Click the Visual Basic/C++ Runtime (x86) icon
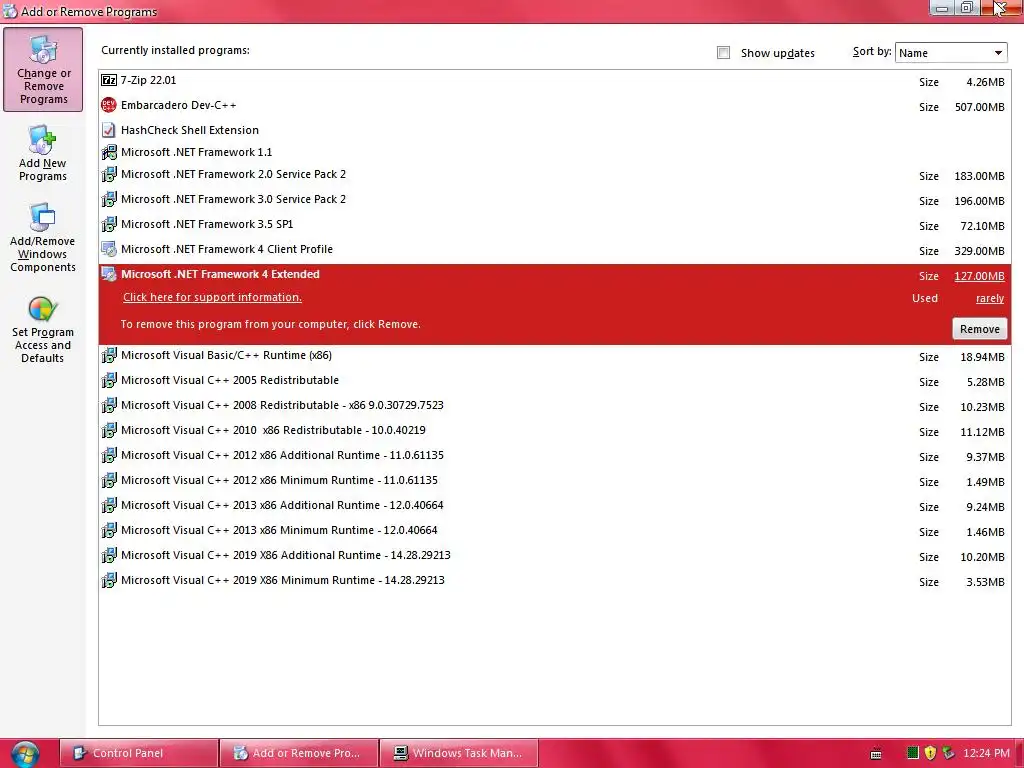The image size is (1024, 768). pyautogui.click(x=109, y=355)
